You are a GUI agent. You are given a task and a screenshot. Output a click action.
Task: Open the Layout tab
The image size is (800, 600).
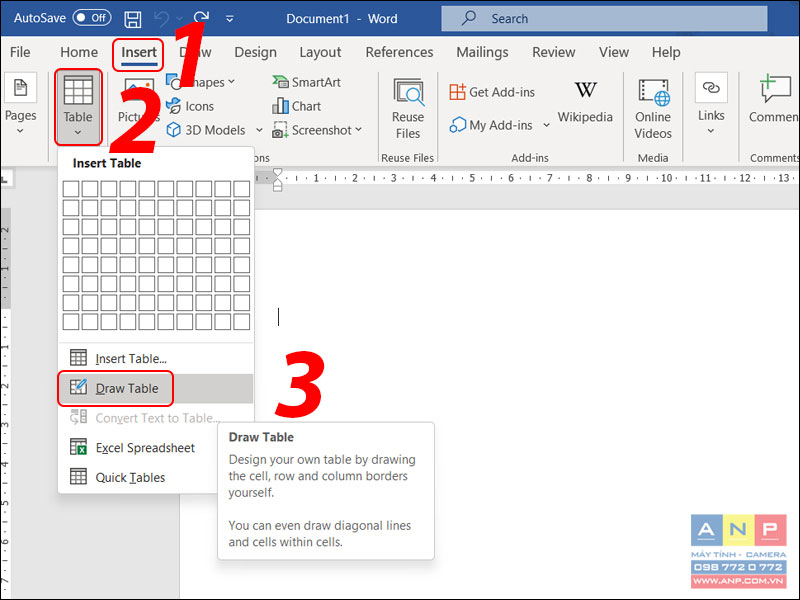click(320, 52)
